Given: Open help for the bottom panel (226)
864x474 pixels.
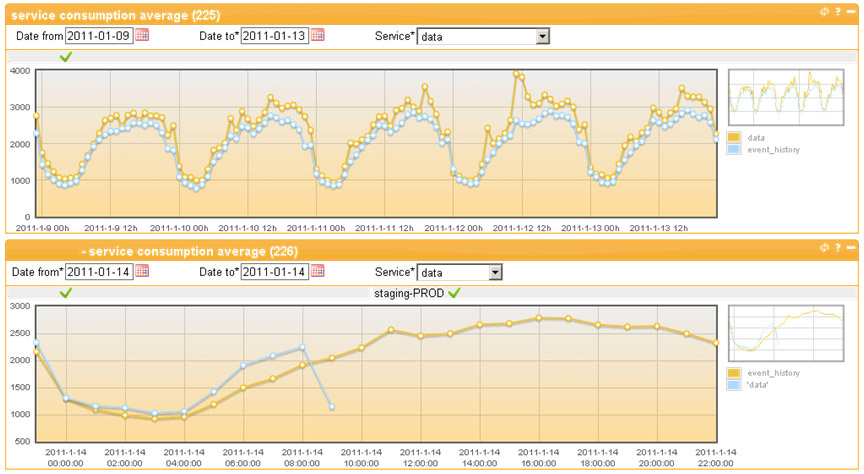Looking at the screenshot, I should pos(837,248).
